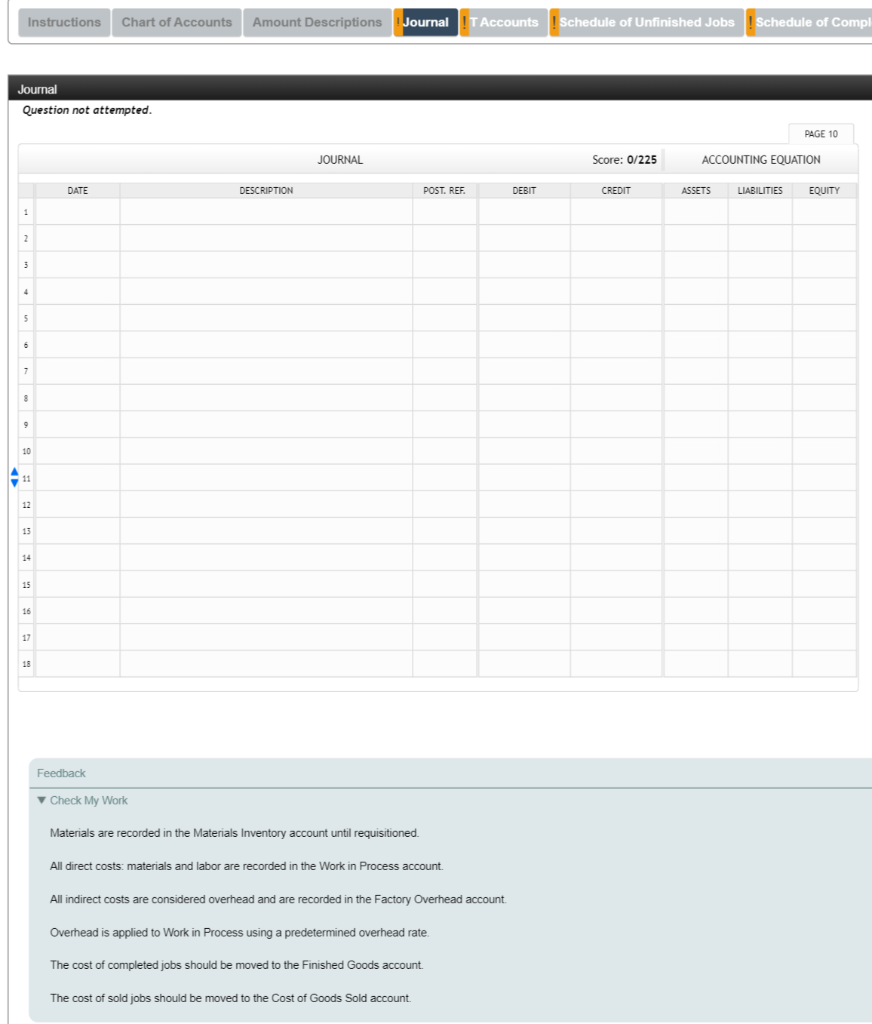
Task: Click the warning icon beside Schedule of Unfinished Jobs
Action: tap(554, 22)
